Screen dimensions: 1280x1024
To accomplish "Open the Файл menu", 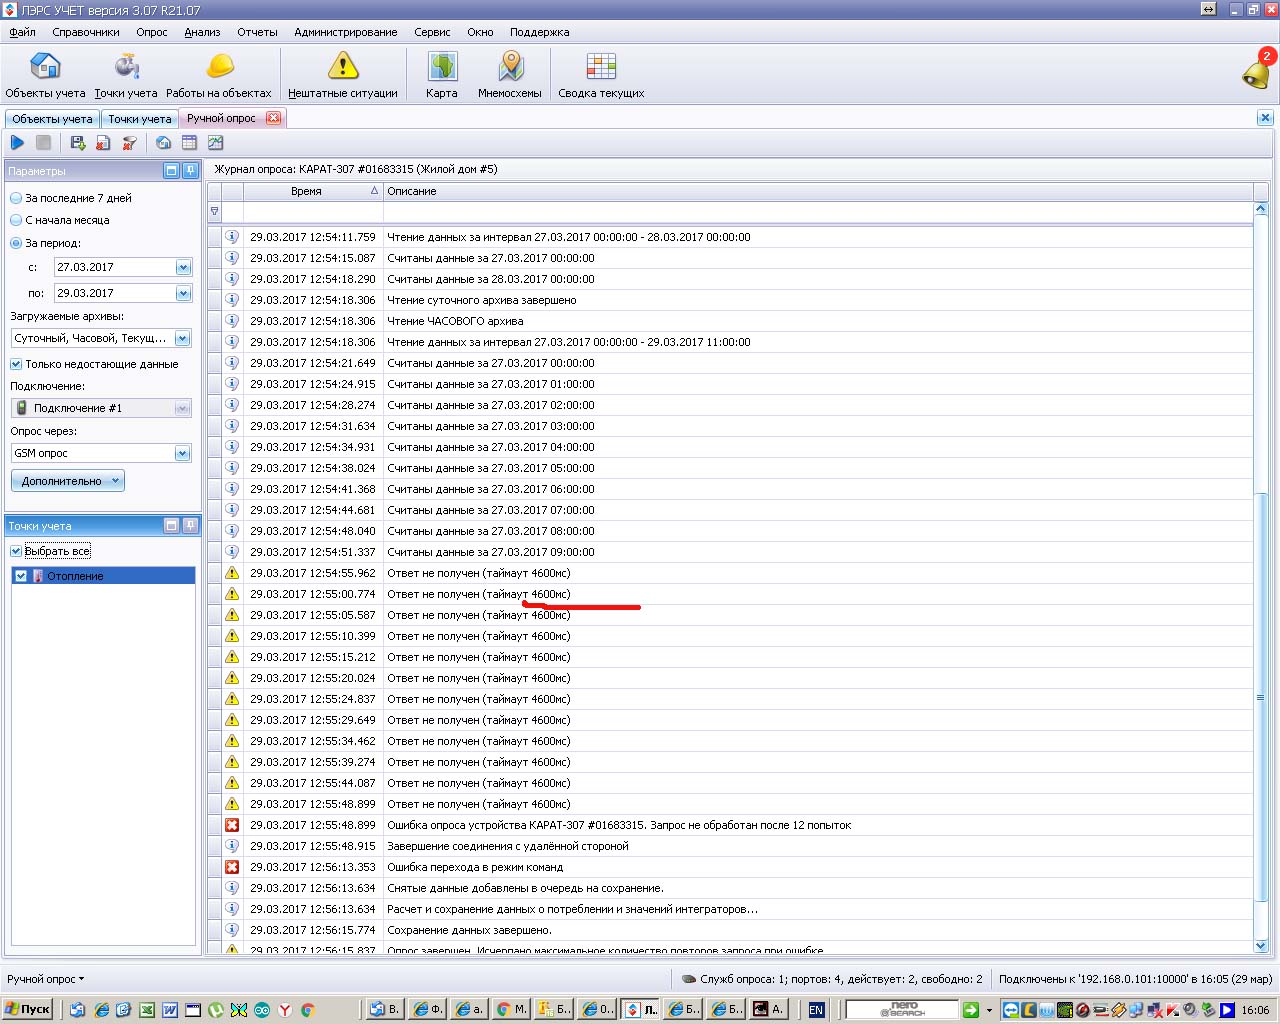I will 22,32.
